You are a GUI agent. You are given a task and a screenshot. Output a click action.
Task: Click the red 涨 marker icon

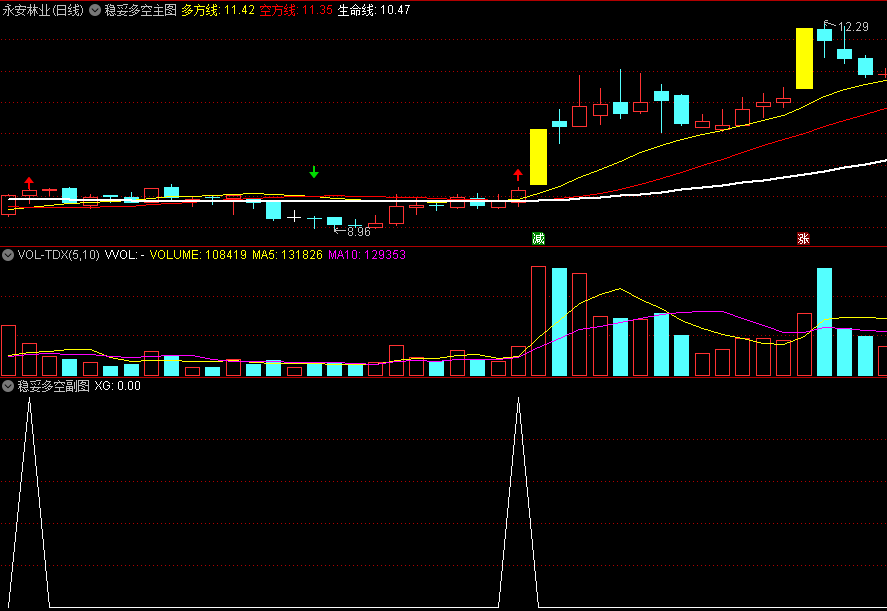[x=803, y=239]
